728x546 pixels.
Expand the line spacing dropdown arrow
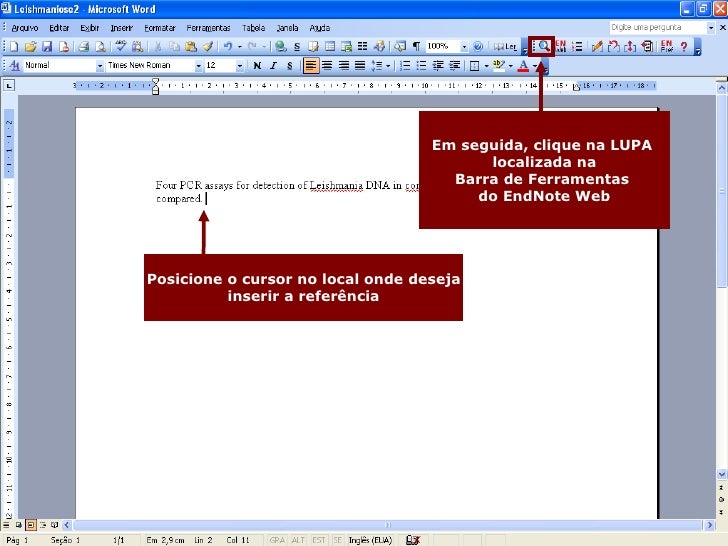[x=388, y=65]
